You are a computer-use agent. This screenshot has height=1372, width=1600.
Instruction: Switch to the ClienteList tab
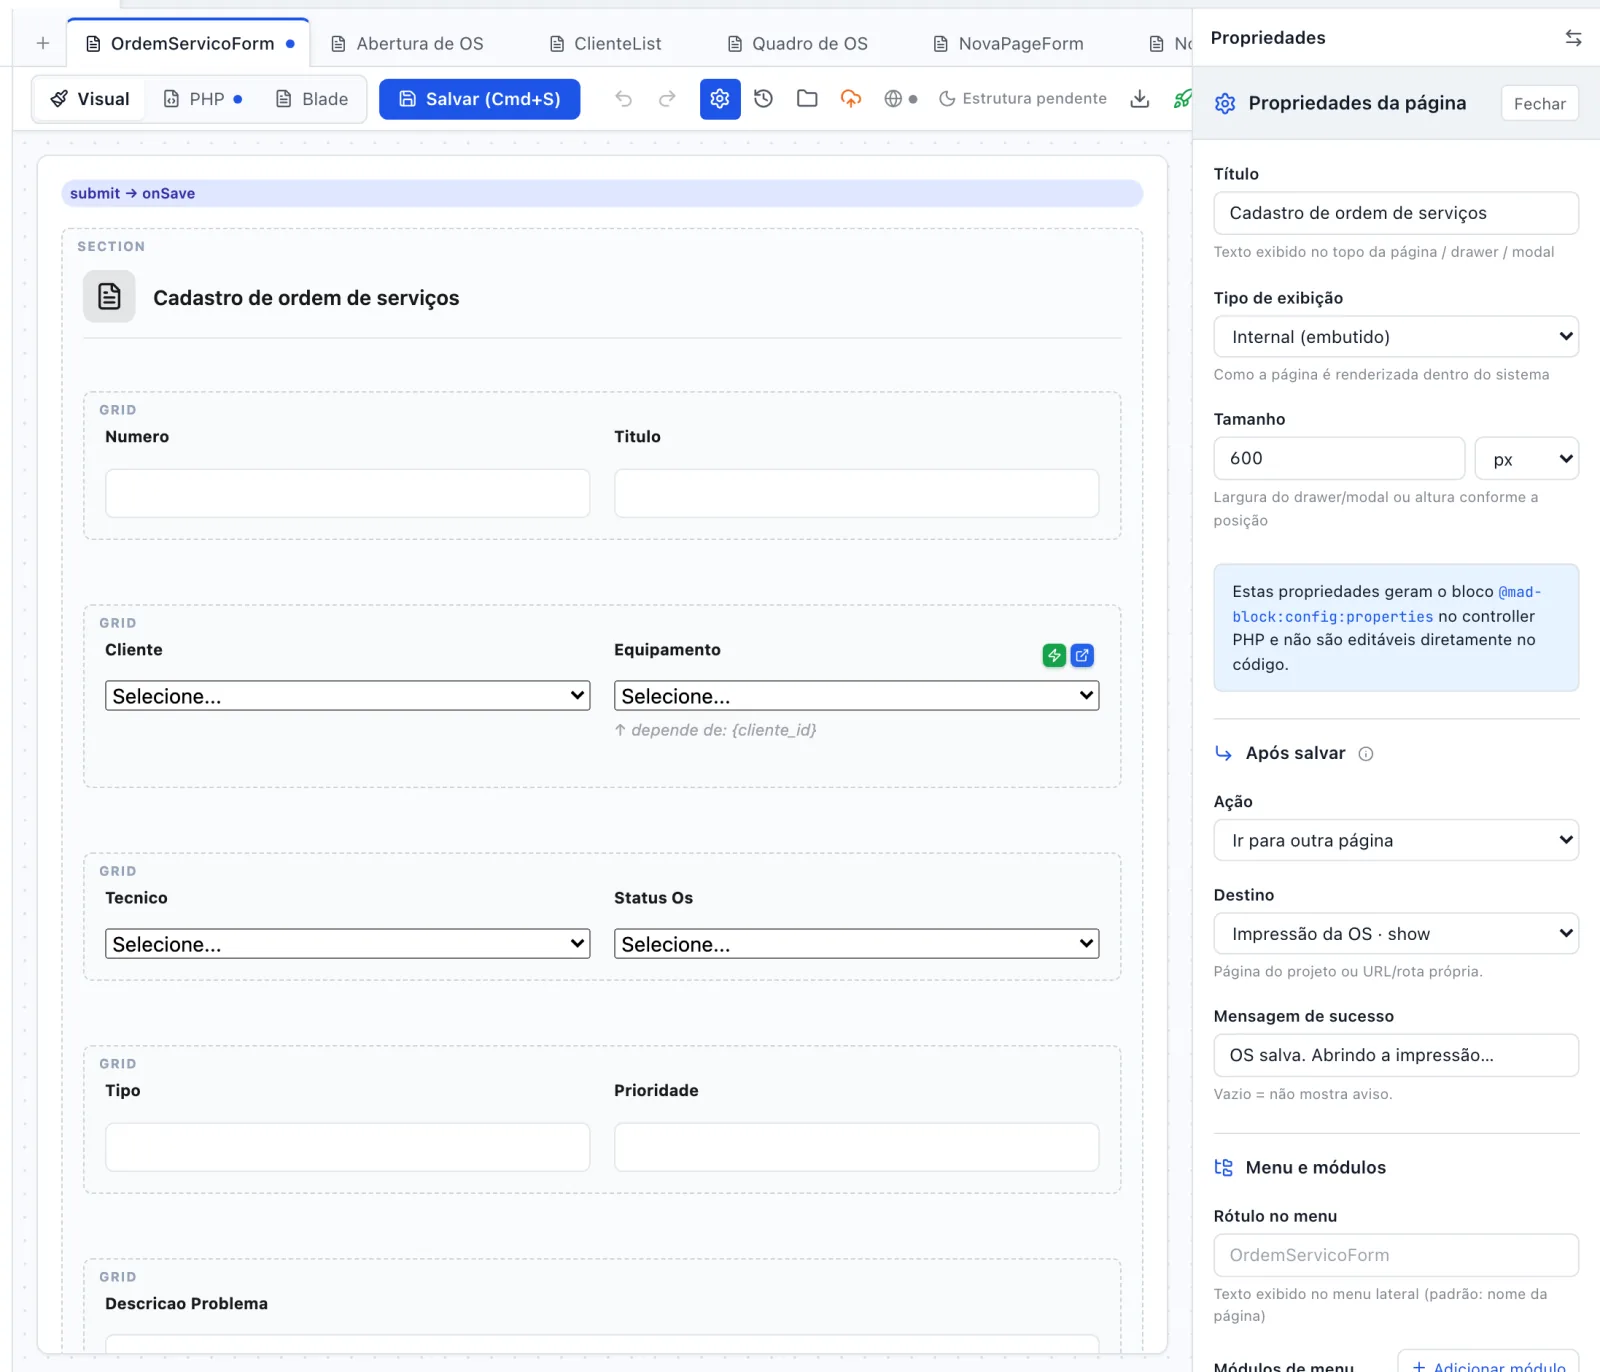click(606, 44)
